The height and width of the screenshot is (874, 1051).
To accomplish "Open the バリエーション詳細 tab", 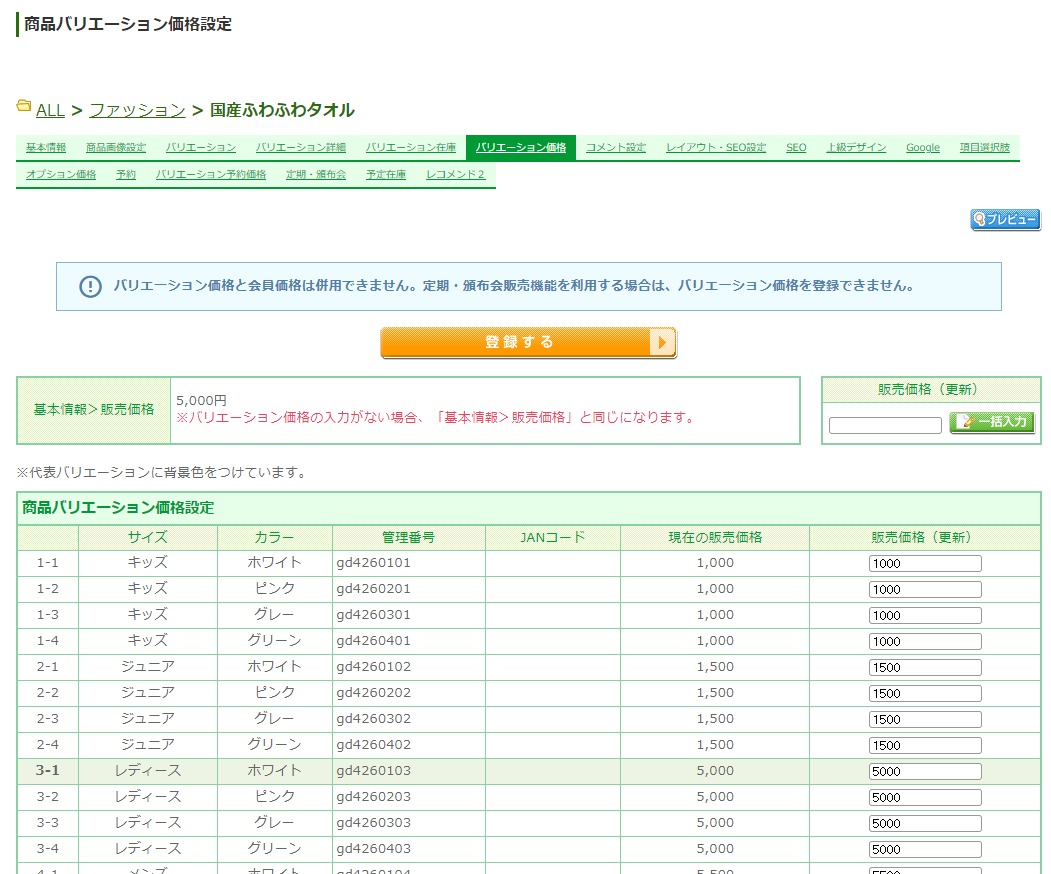I will tap(301, 147).
